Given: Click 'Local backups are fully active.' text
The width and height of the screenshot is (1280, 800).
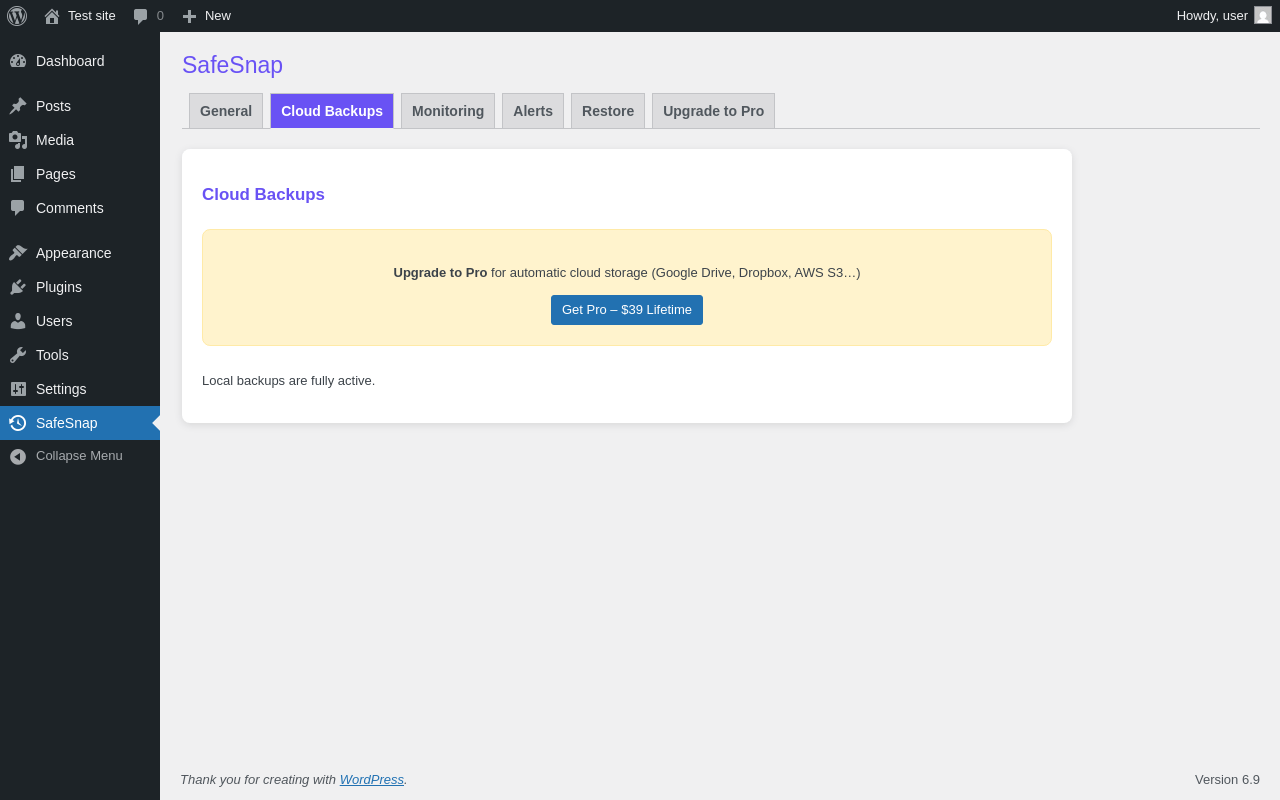Looking at the screenshot, I should tap(288, 381).
